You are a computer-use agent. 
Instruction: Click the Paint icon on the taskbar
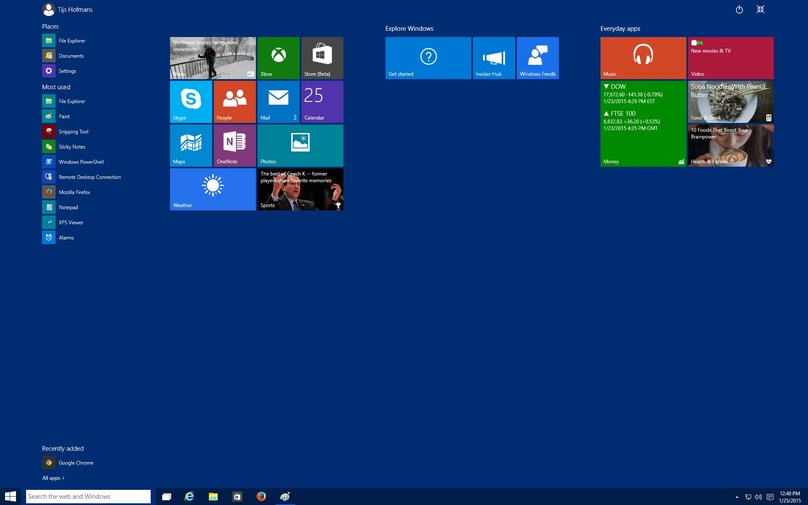[x=284, y=496]
